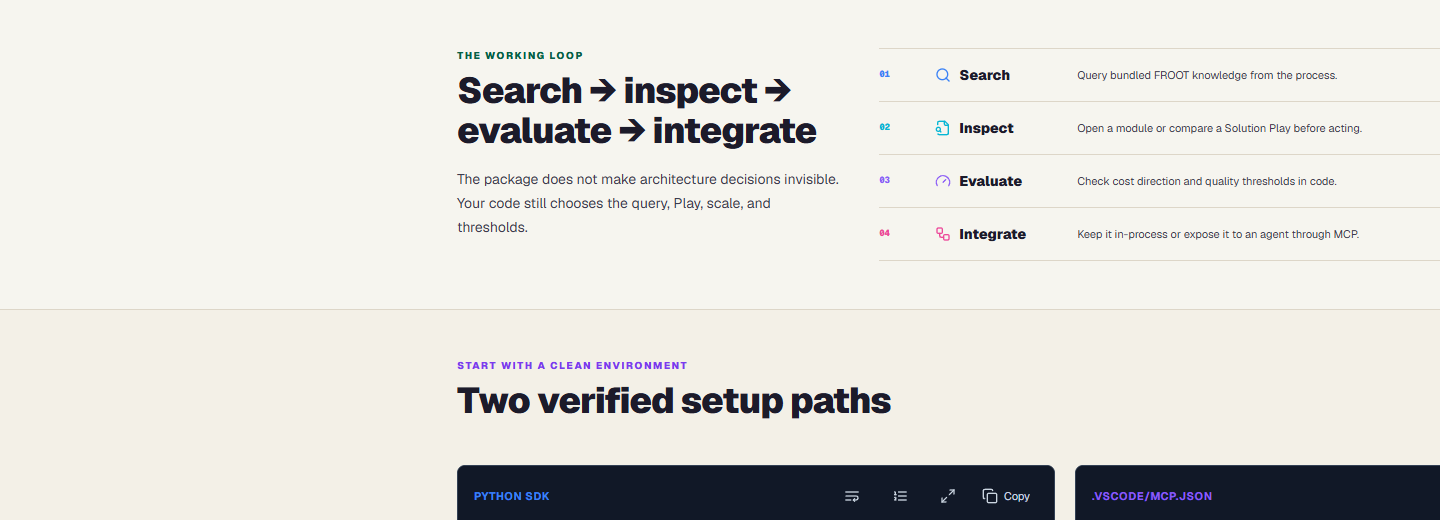Click step number 02
The height and width of the screenshot is (520, 1440).
coord(884,127)
